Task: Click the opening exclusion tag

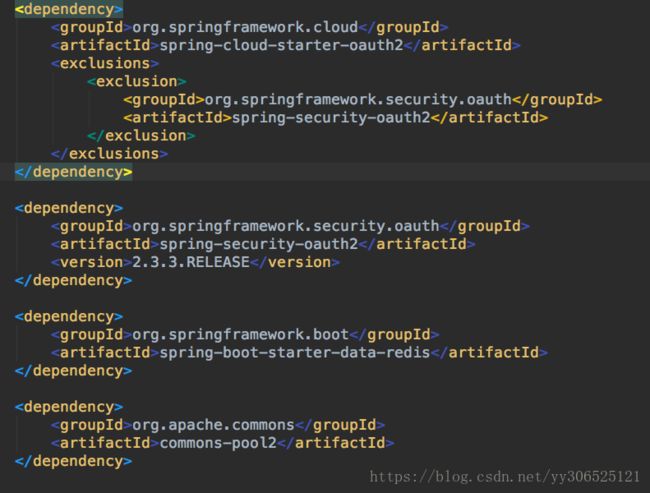Action: point(137,81)
